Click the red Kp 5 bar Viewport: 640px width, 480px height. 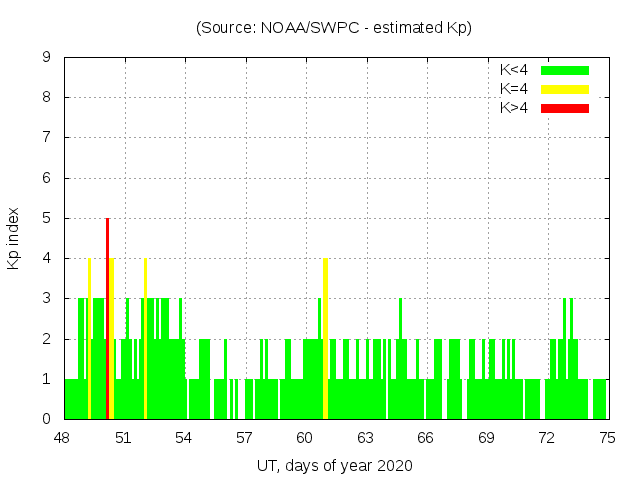[107, 318]
